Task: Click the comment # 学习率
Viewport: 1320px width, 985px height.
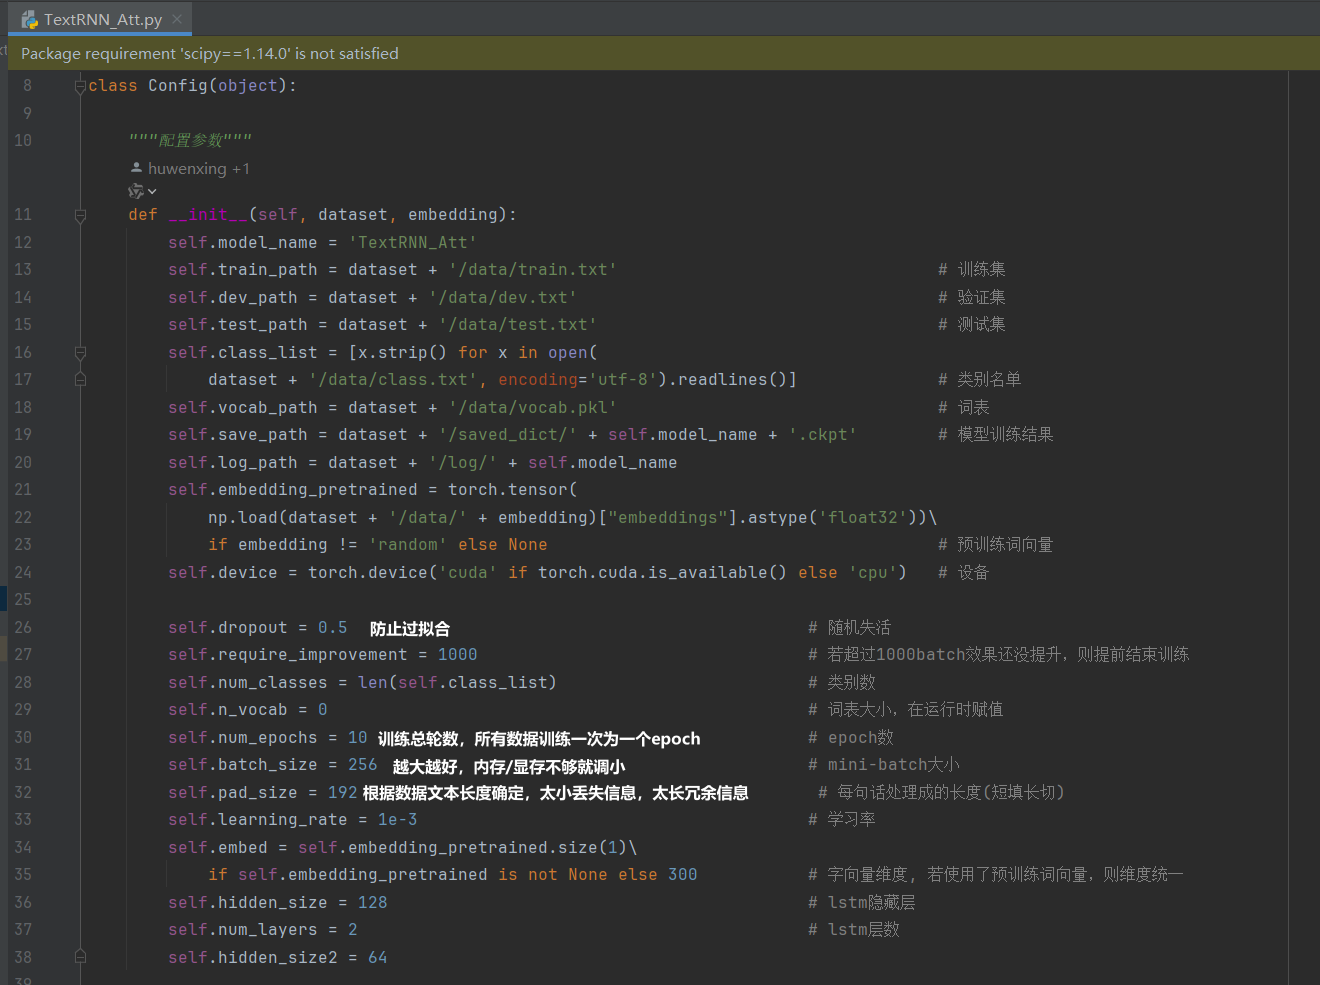Action: (841, 820)
